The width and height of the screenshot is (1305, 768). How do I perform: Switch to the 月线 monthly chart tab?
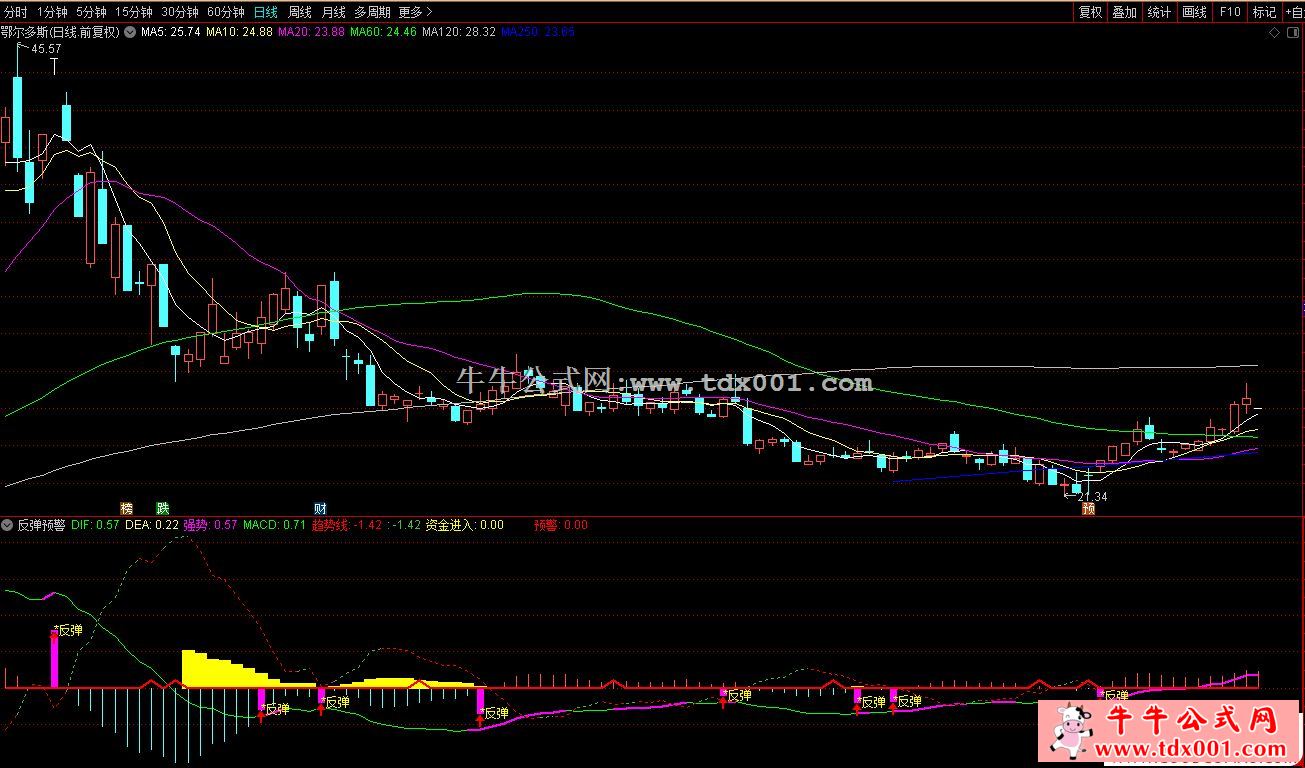tap(333, 12)
